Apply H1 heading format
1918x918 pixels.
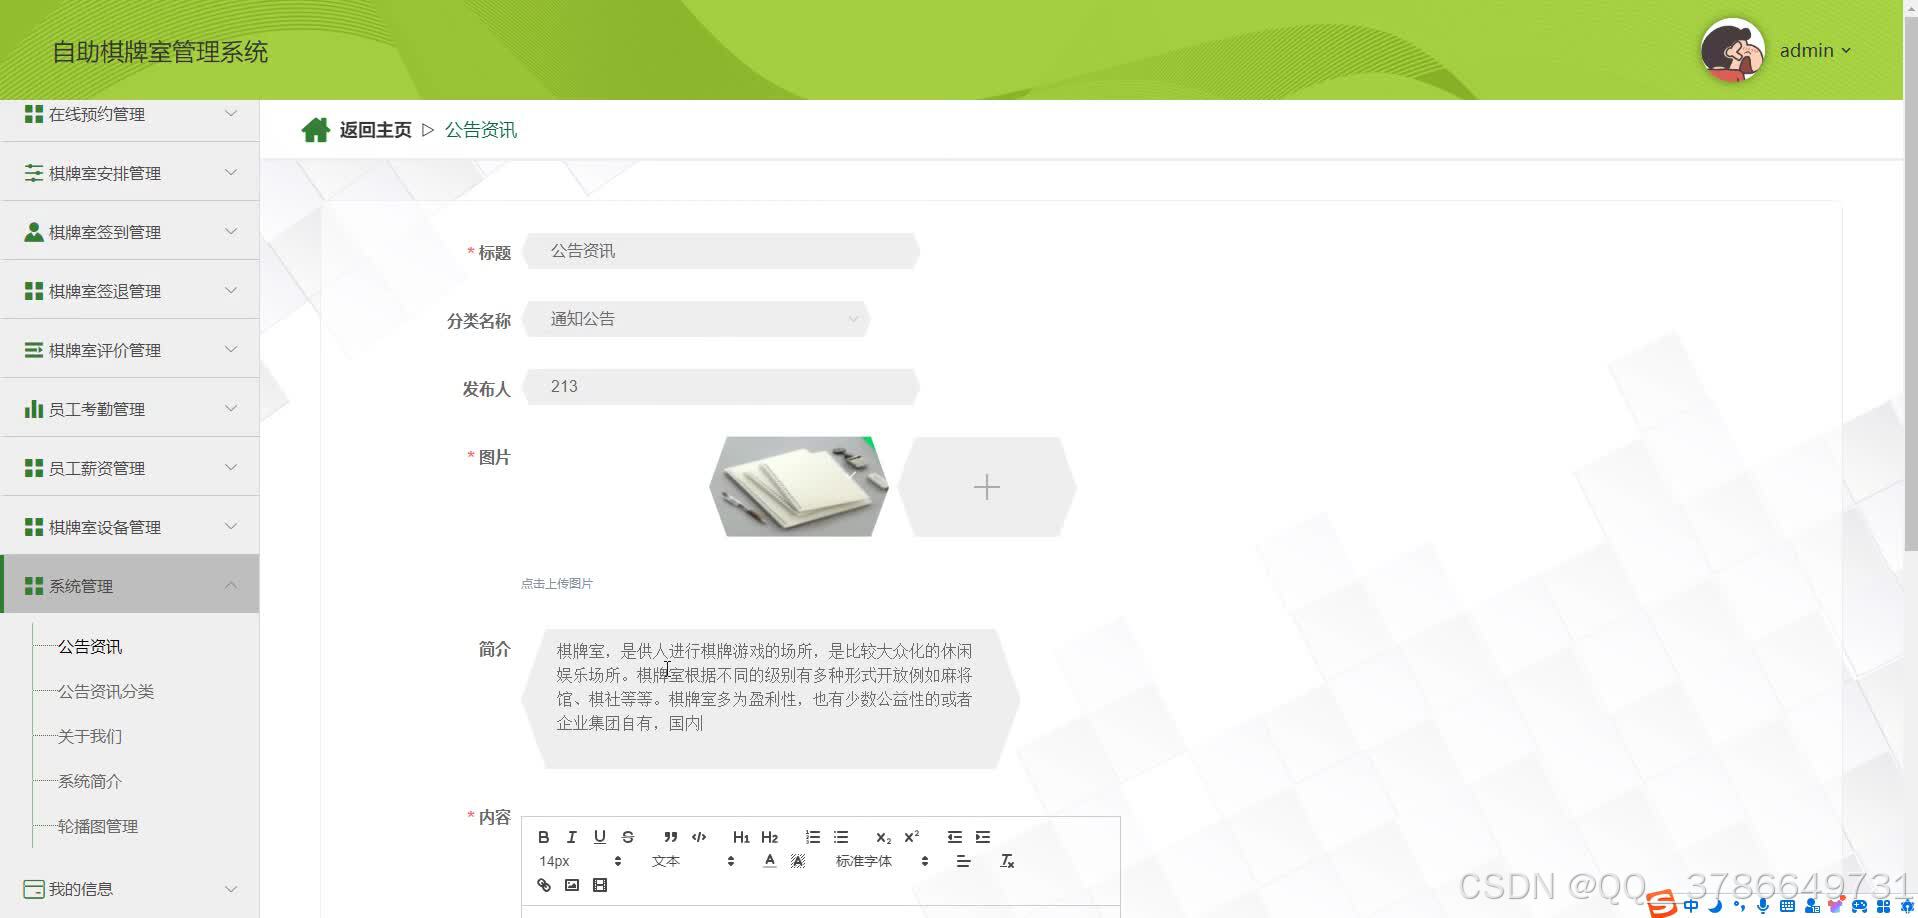point(741,837)
